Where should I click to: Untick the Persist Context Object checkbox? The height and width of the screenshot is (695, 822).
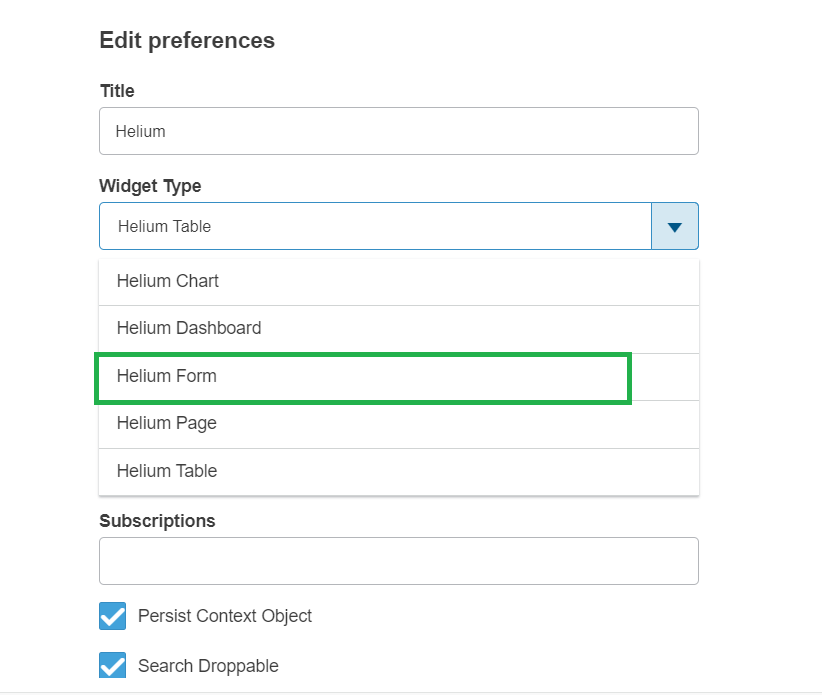pos(113,616)
